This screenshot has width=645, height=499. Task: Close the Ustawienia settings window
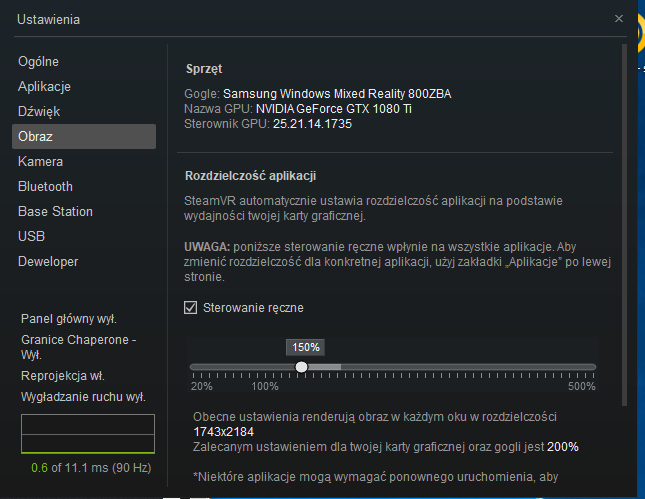point(619,18)
